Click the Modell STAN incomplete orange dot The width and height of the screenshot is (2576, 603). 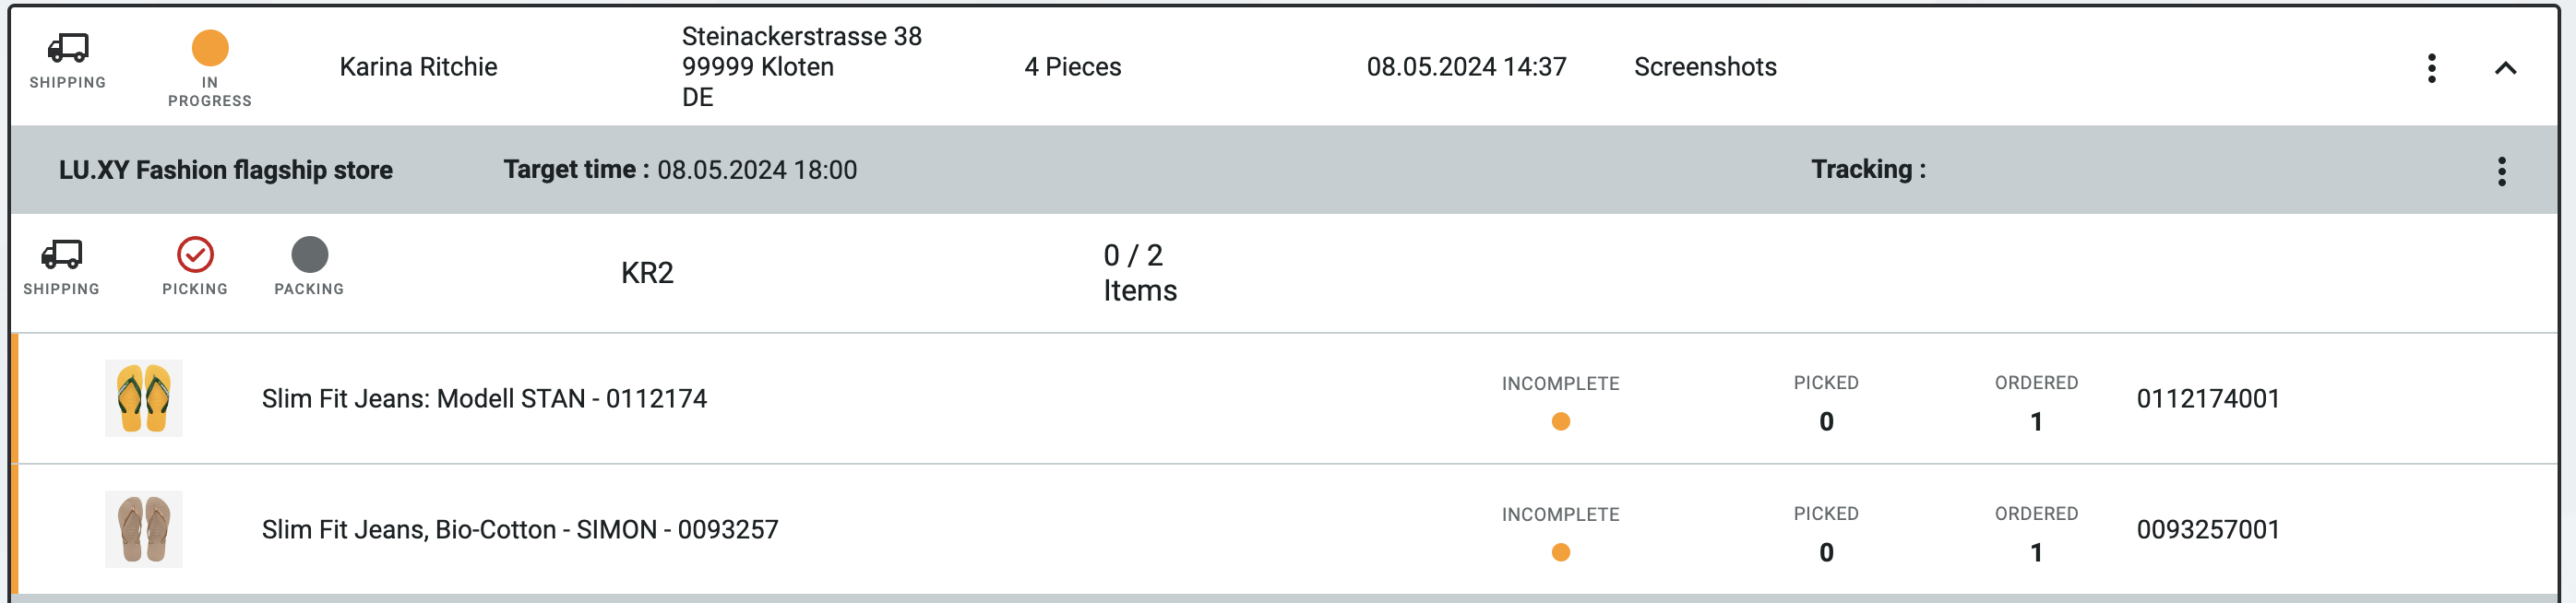[1560, 422]
